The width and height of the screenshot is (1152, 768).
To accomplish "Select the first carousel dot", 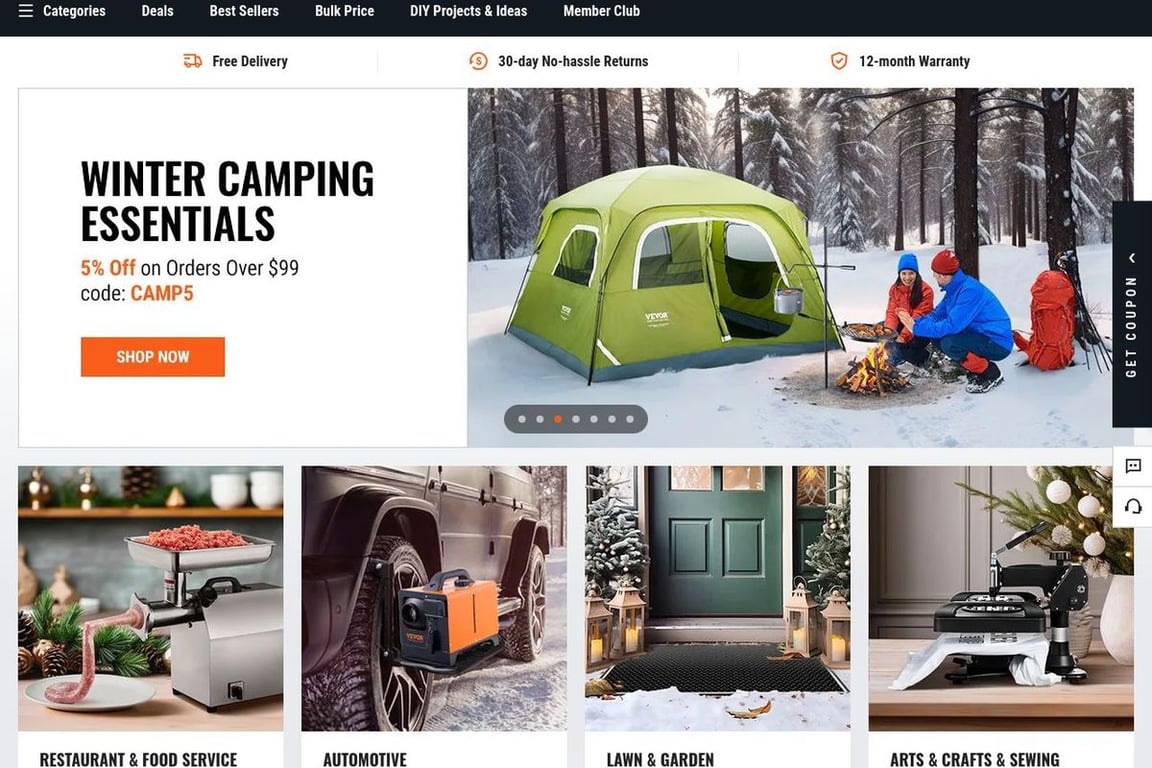I will 522,420.
